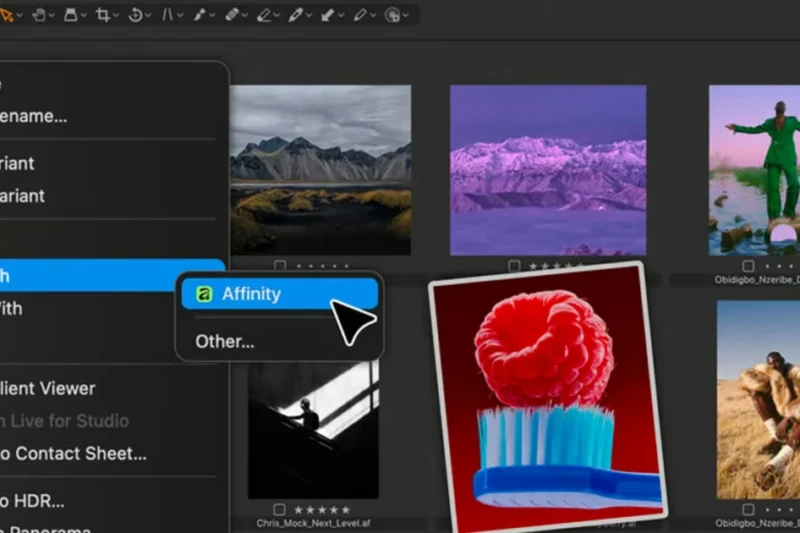
Task: Select the orange pointer Select tool
Action: click(7, 15)
